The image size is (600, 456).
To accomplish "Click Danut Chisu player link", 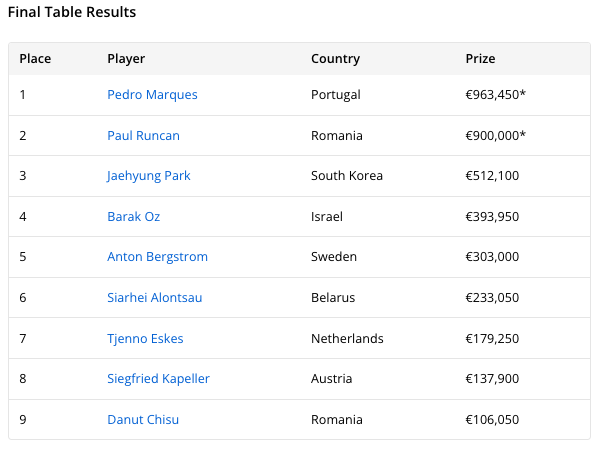I will point(143,420).
